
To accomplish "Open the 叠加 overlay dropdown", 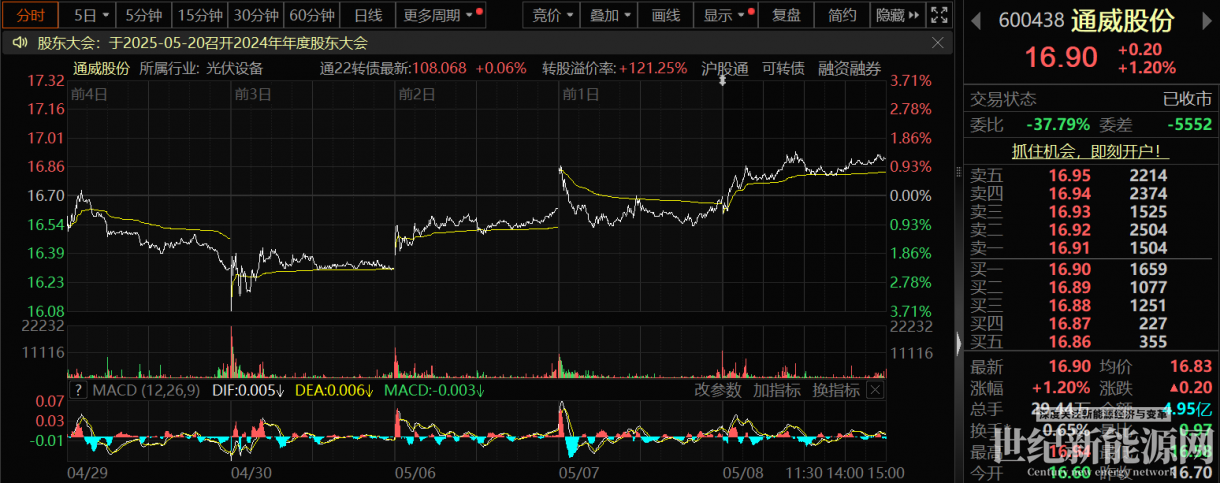I will (x=611, y=15).
